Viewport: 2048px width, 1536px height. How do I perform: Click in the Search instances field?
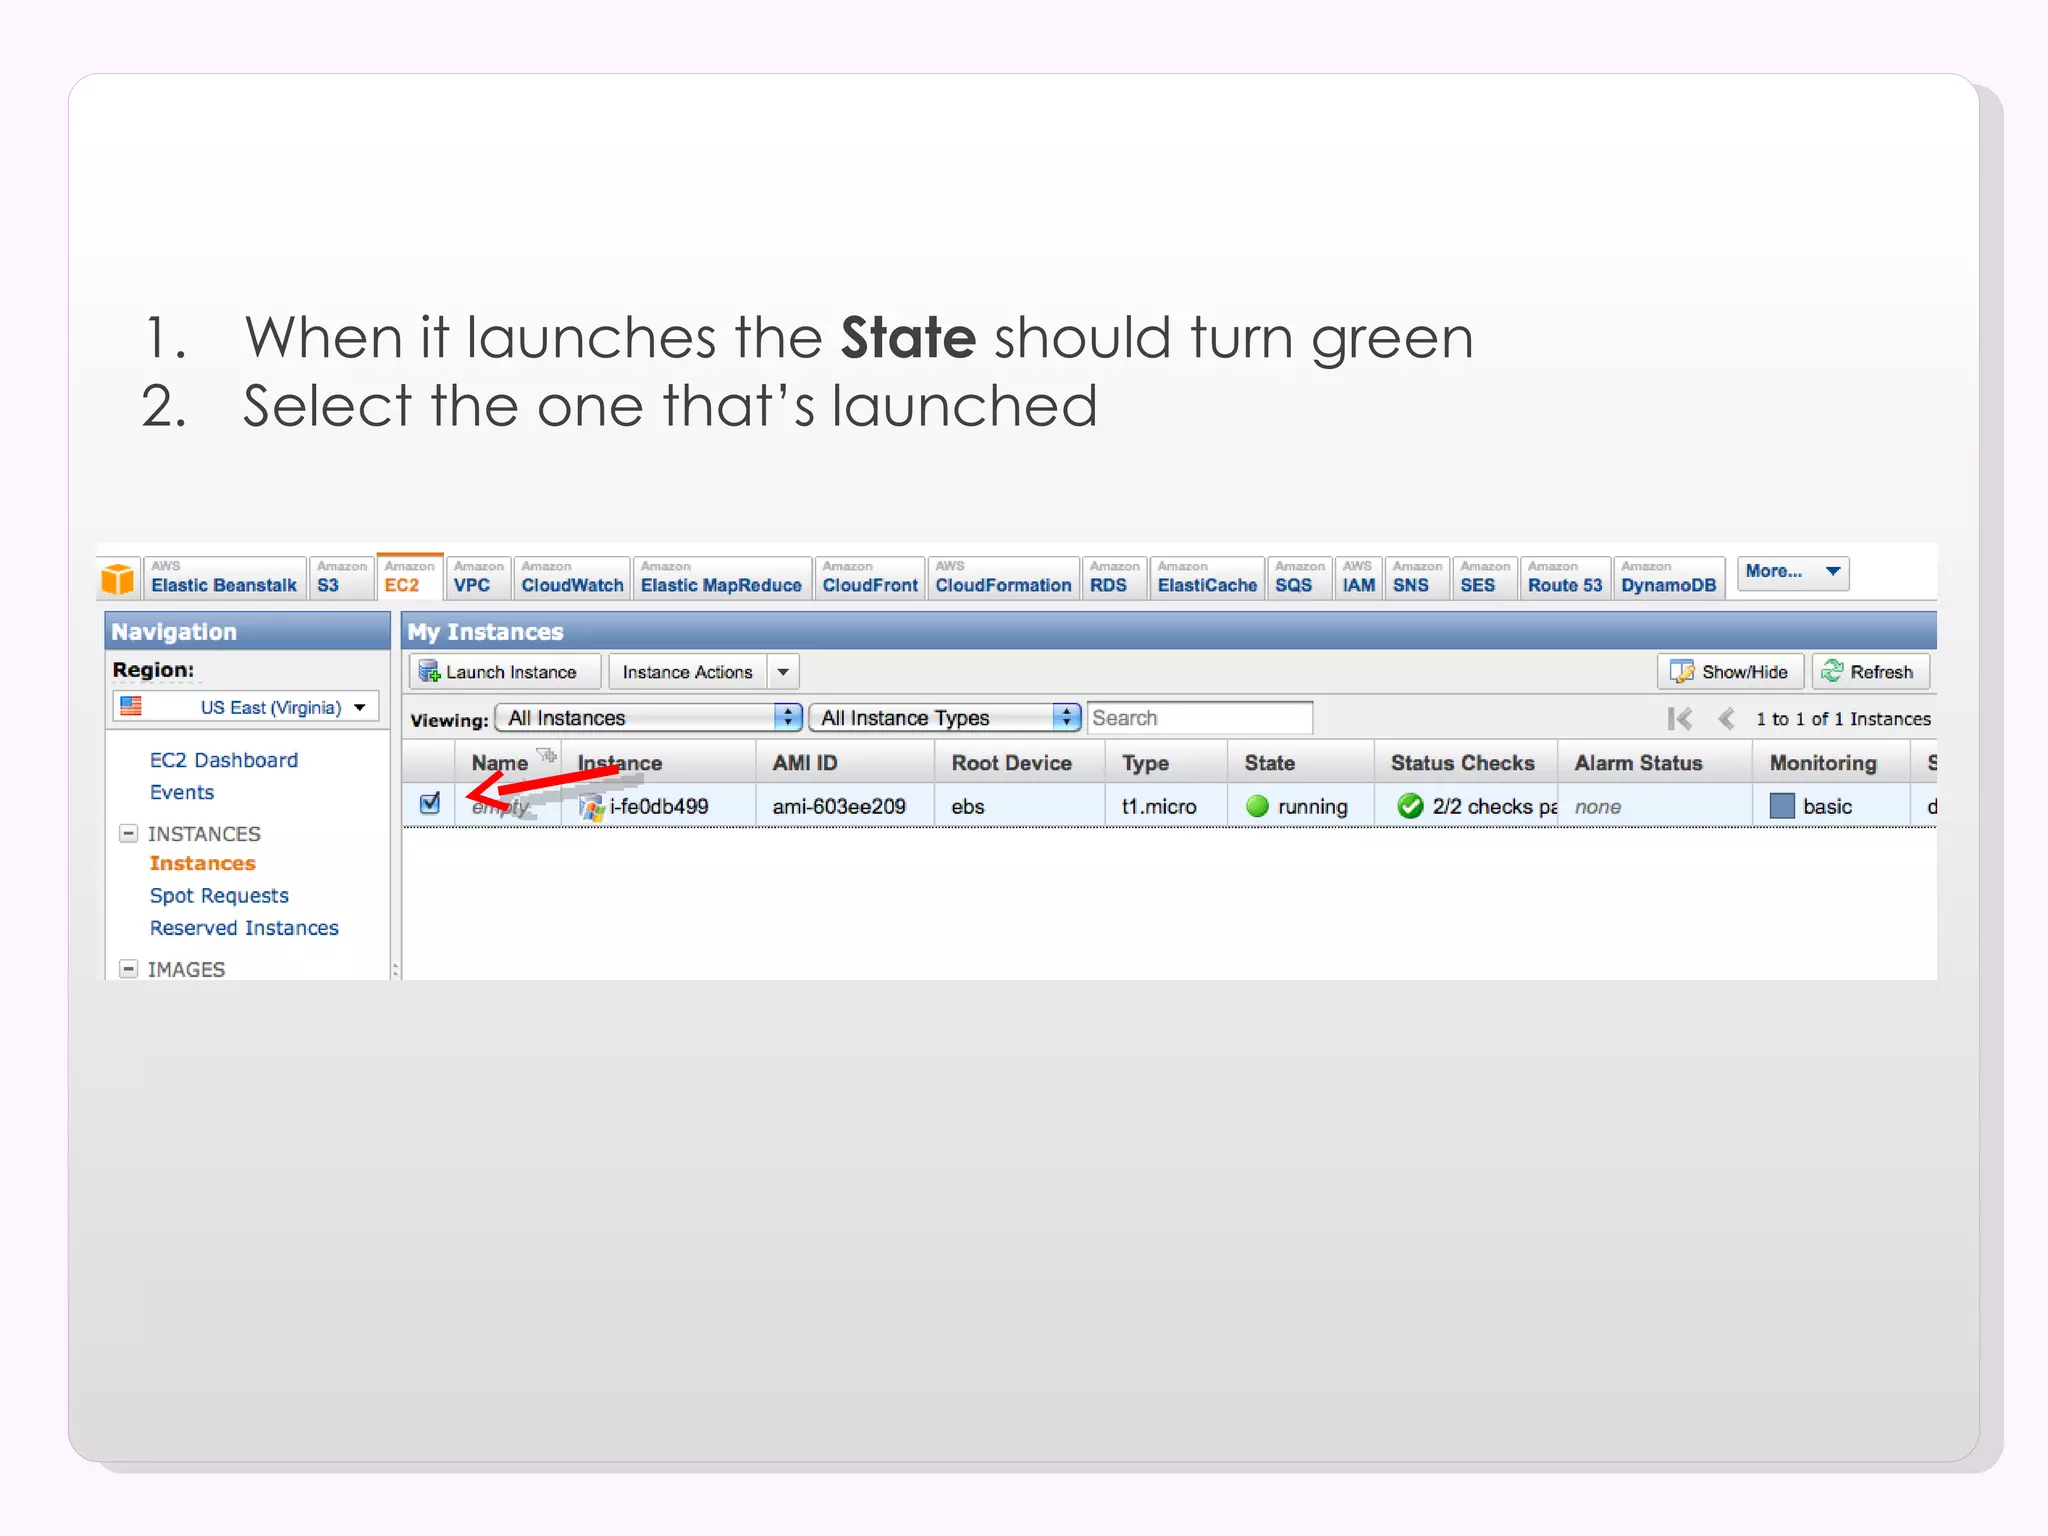[1200, 718]
